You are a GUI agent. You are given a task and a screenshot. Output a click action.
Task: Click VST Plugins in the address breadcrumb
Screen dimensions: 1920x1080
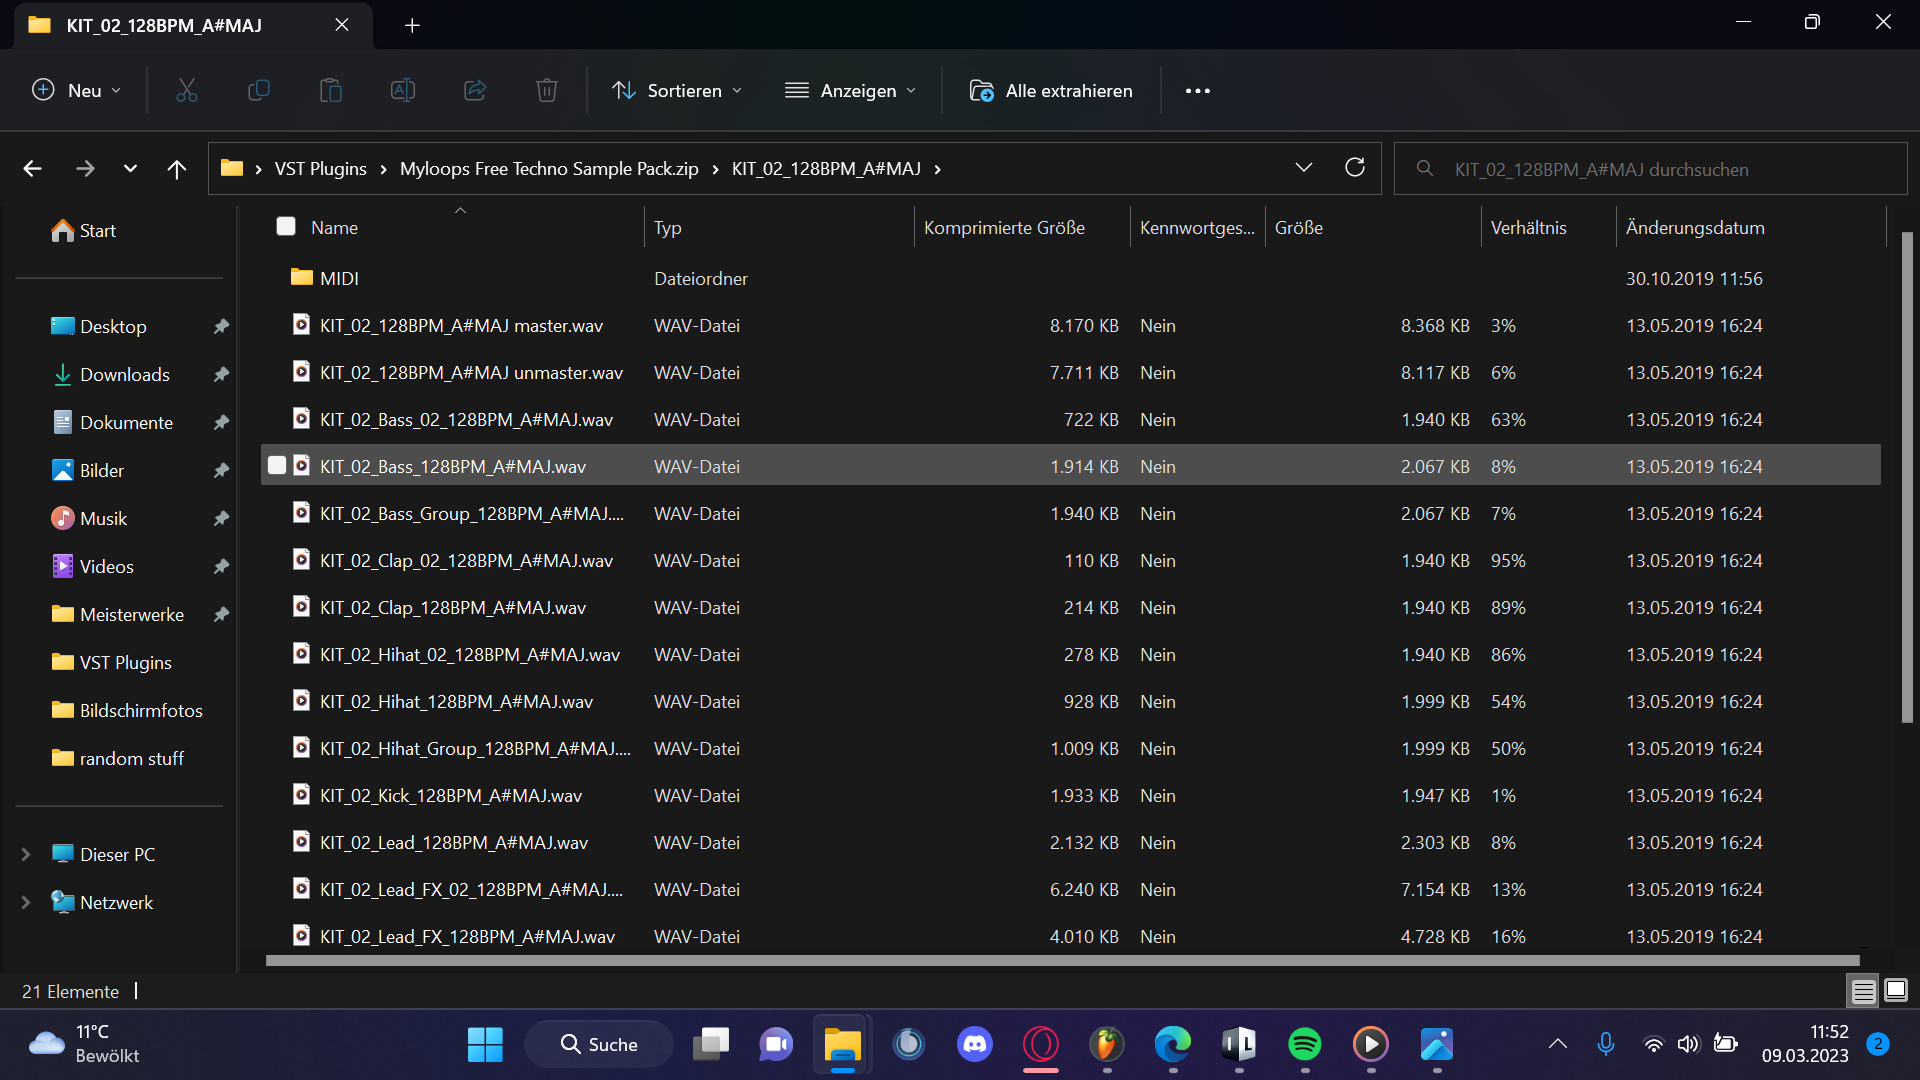coord(320,169)
